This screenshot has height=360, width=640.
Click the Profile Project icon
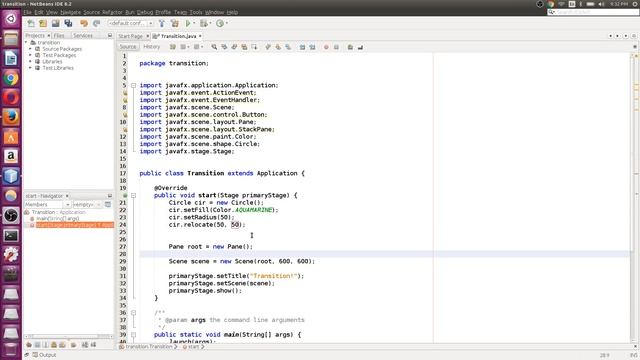click(x=220, y=23)
